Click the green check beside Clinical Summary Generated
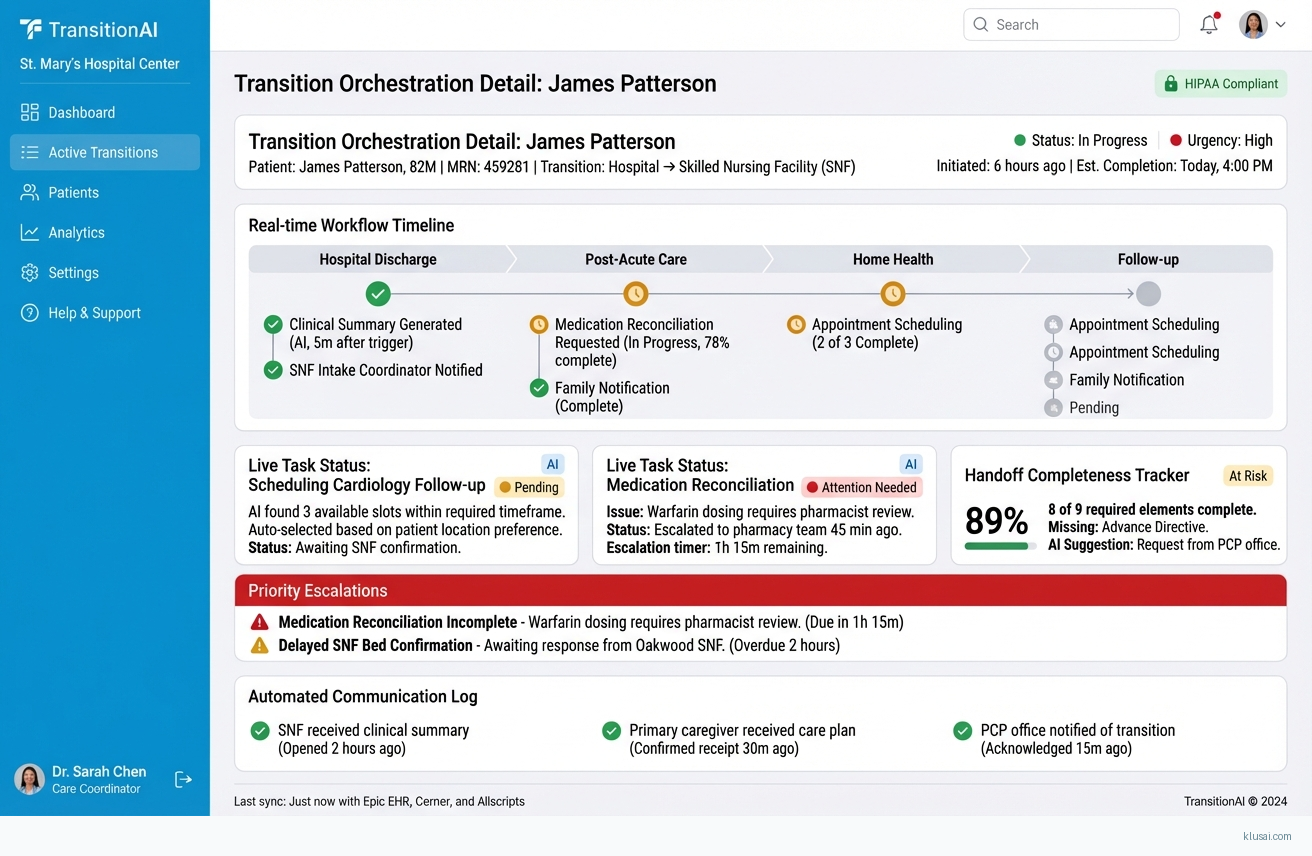 (273, 325)
